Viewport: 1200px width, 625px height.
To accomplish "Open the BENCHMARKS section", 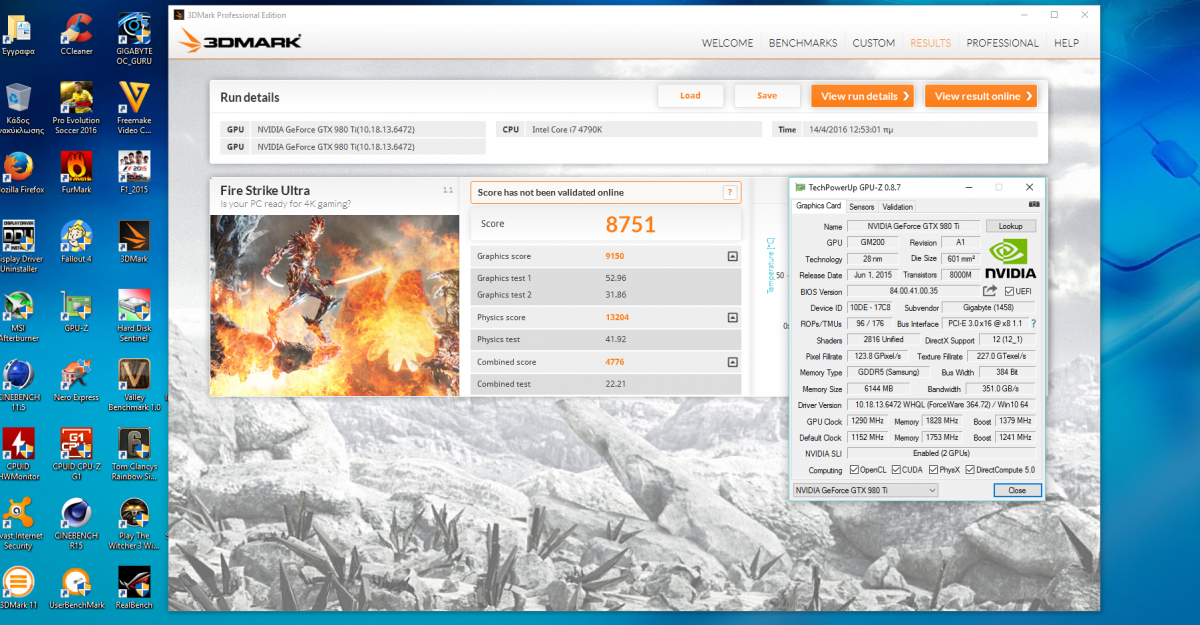I will tap(803, 43).
